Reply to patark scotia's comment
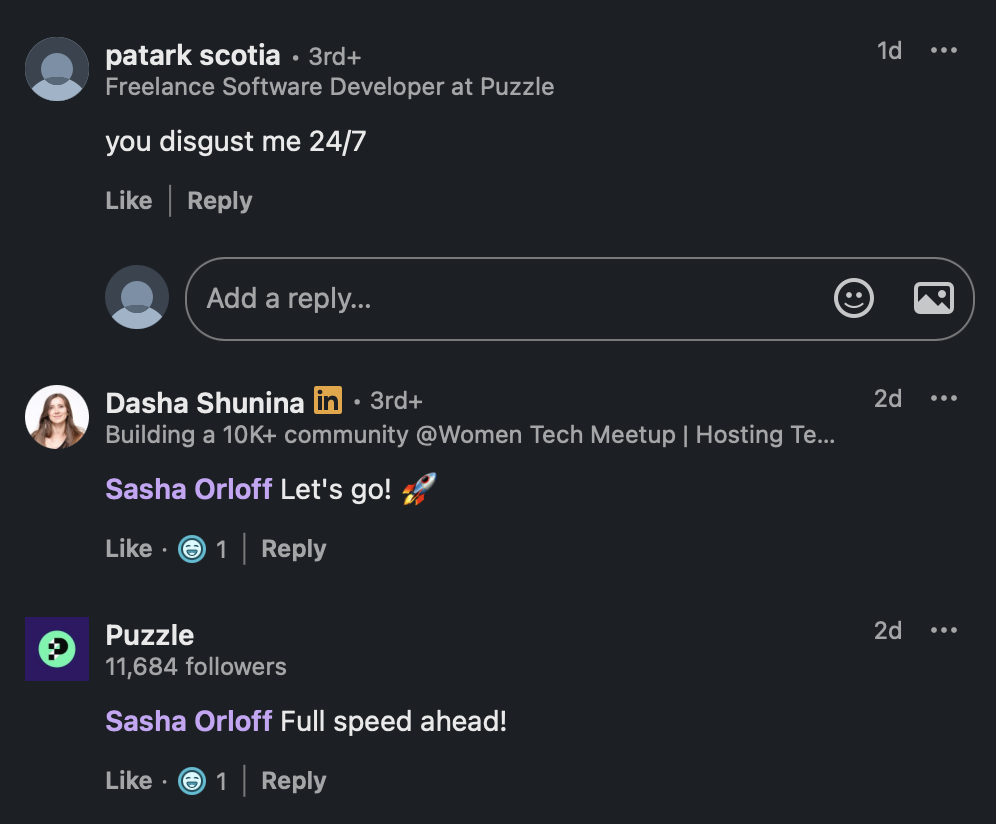 (x=219, y=201)
